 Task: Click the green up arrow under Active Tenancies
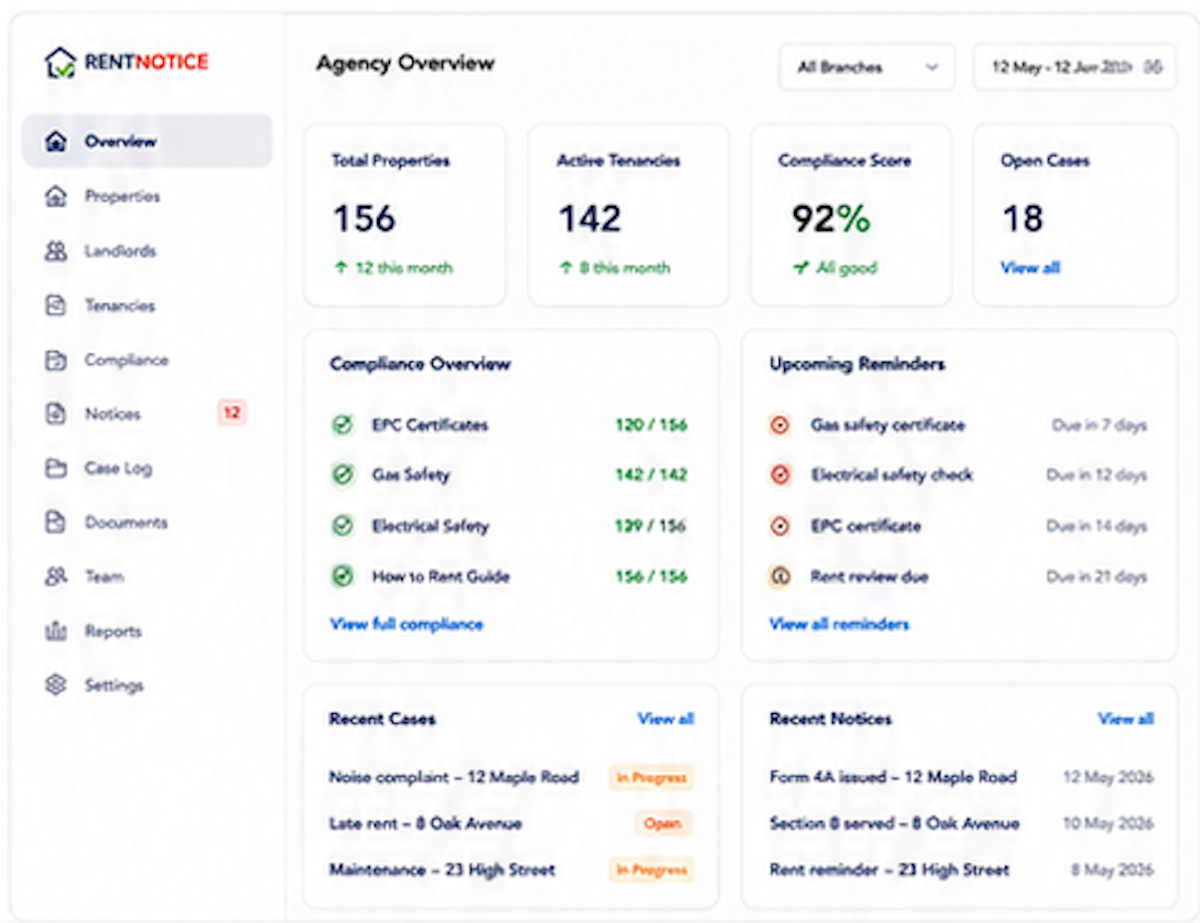[x=566, y=268]
